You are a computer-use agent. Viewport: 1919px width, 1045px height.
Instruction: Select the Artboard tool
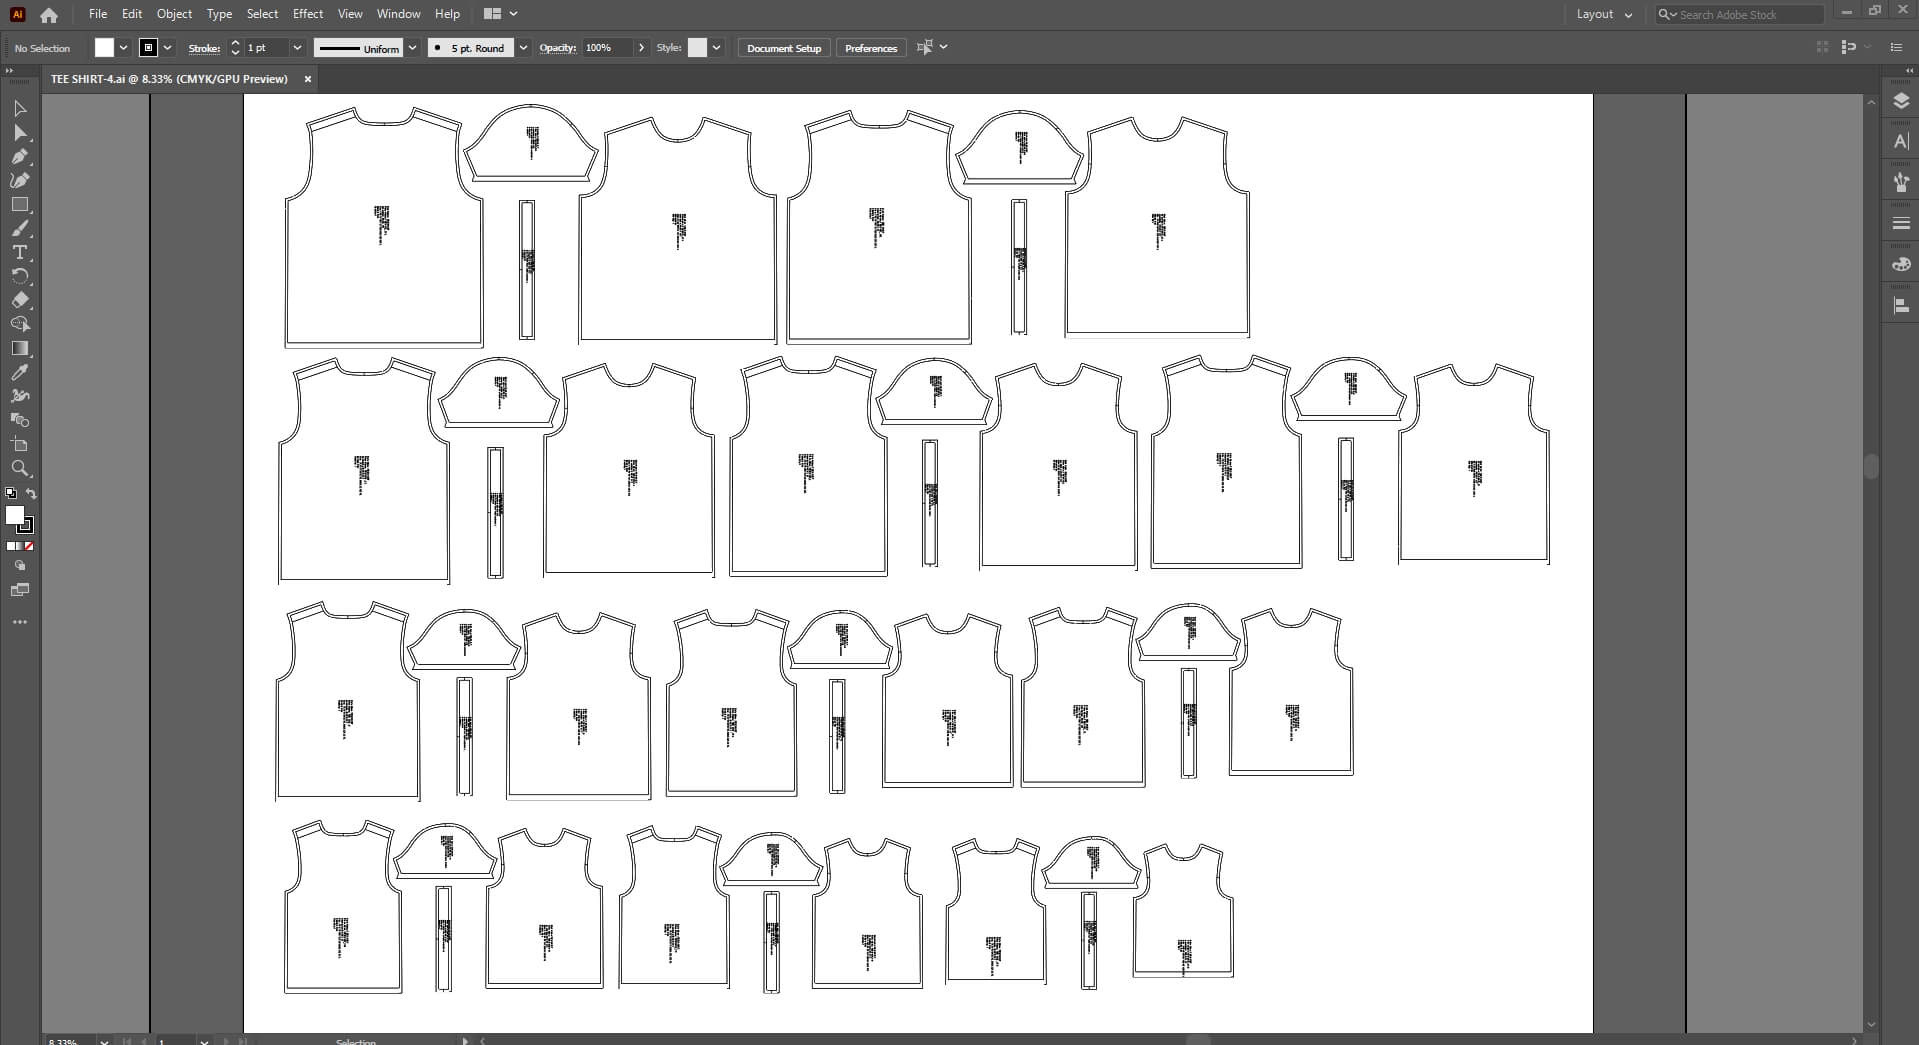point(20,444)
